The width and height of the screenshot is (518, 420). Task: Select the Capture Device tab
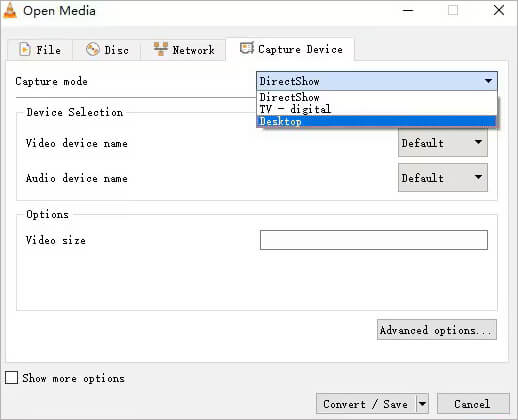tap(290, 49)
